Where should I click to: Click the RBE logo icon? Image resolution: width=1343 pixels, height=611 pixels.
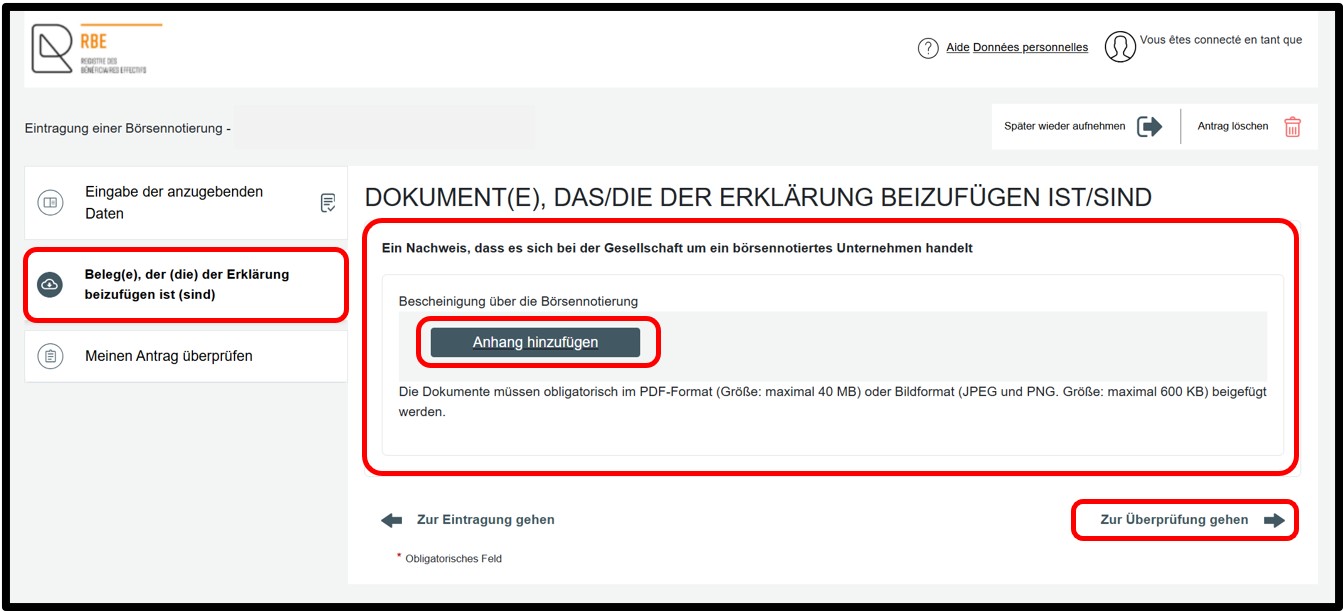click(x=52, y=49)
